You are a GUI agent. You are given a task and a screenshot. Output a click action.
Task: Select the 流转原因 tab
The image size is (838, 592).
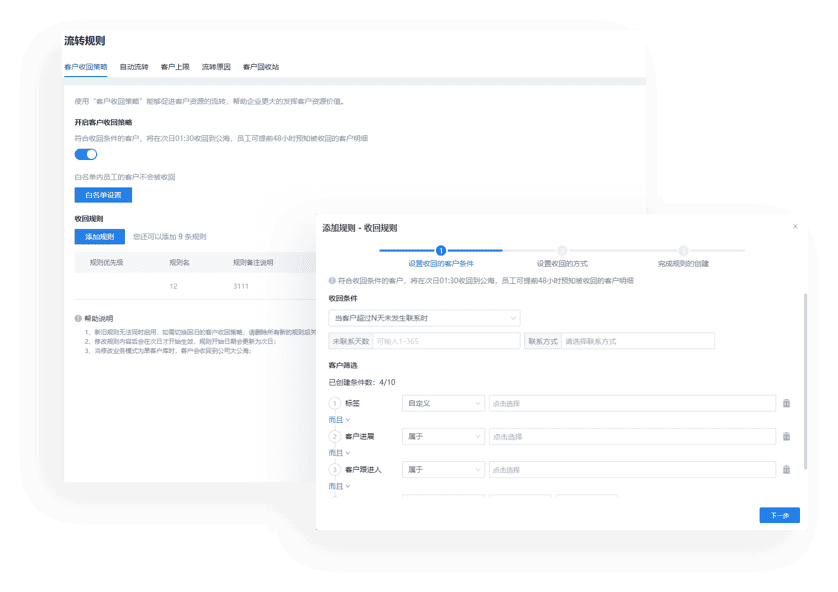216,67
